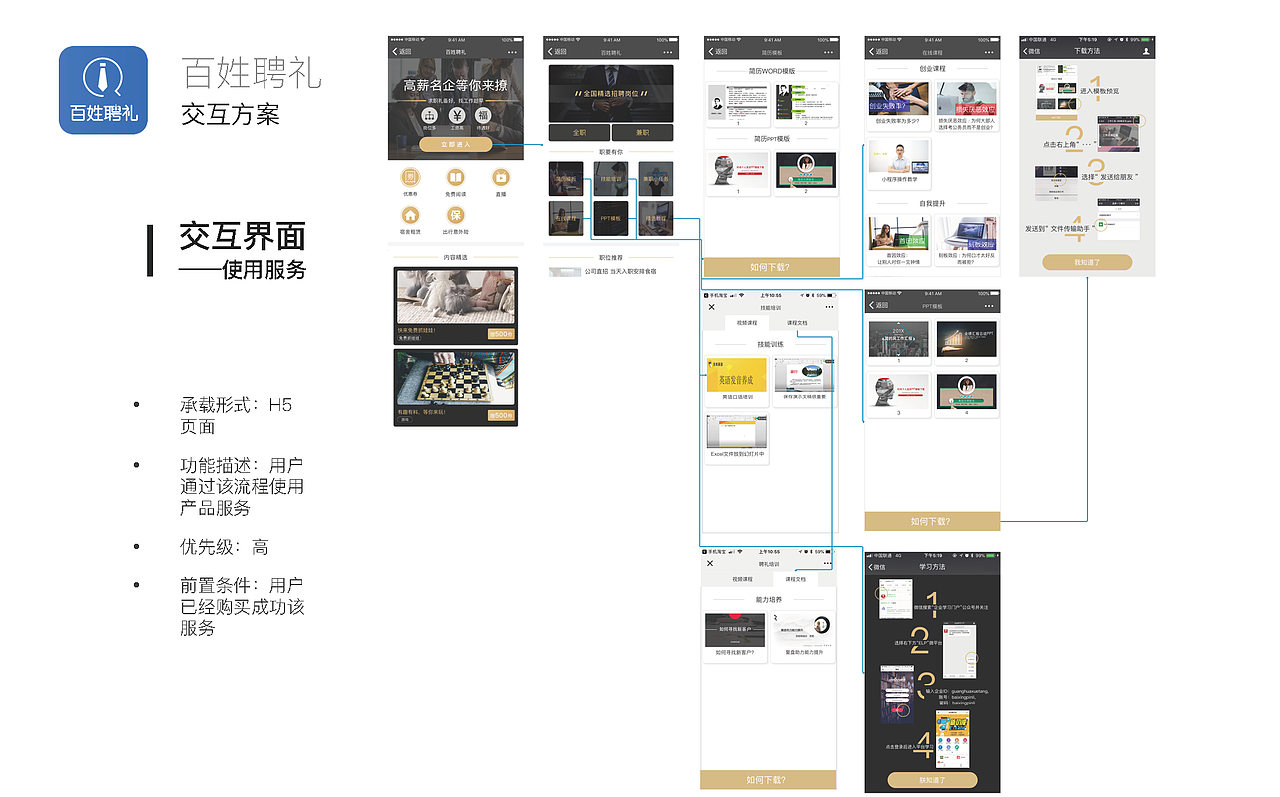Select the 全职 button
This screenshot has width=1280, height=797.
[x=579, y=132]
